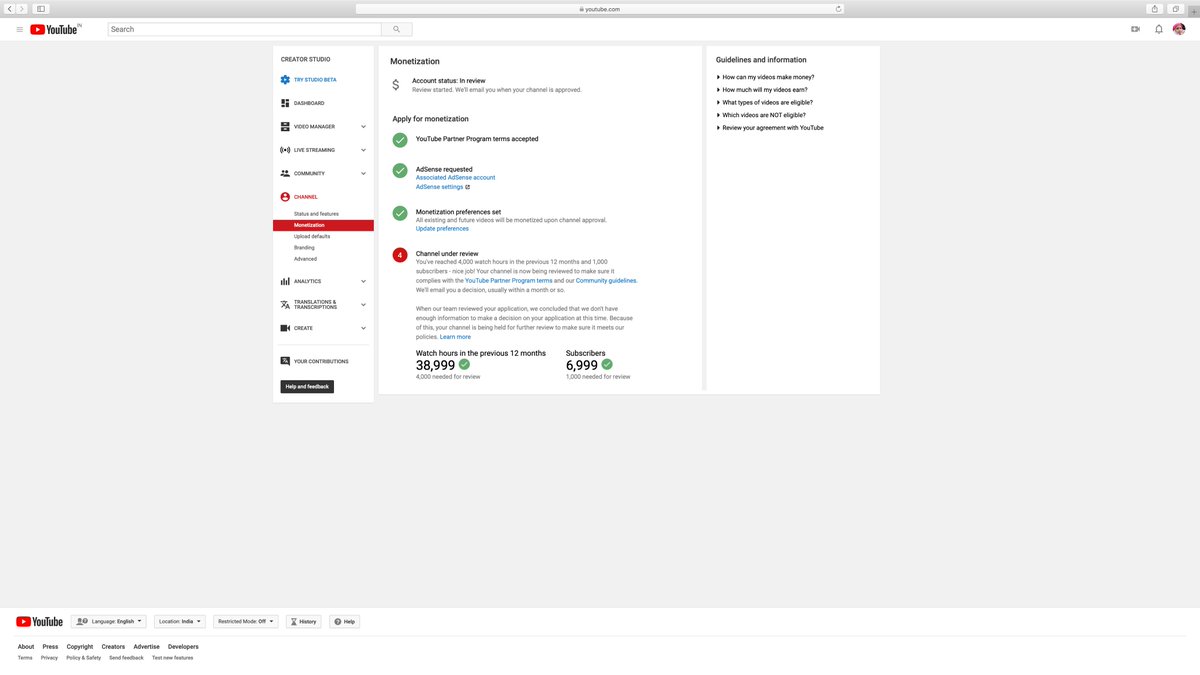The height and width of the screenshot is (675, 1200).
Task: Click Help and feedback button
Action: tap(307, 386)
